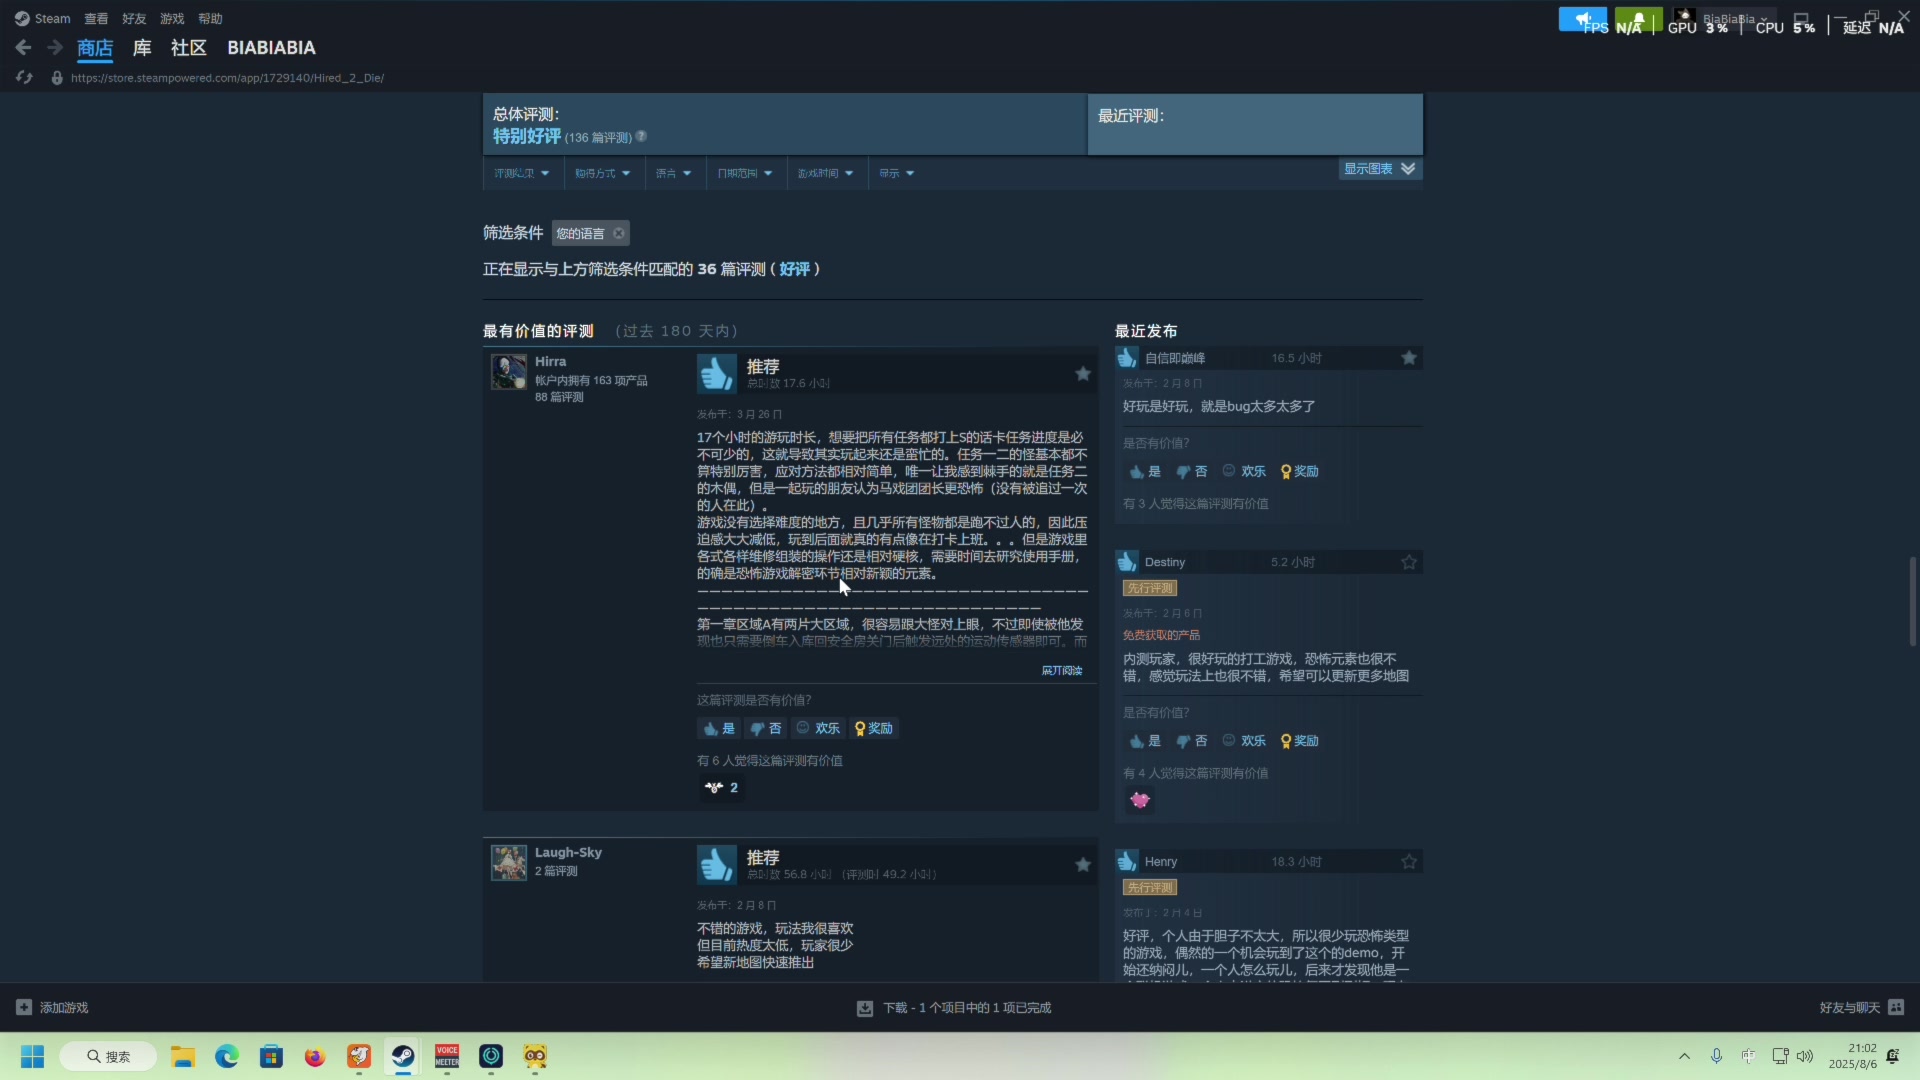The width and height of the screenshot is (1920, 1080).
Task: Open the green notifications bell
Action: coord(1638,20)
